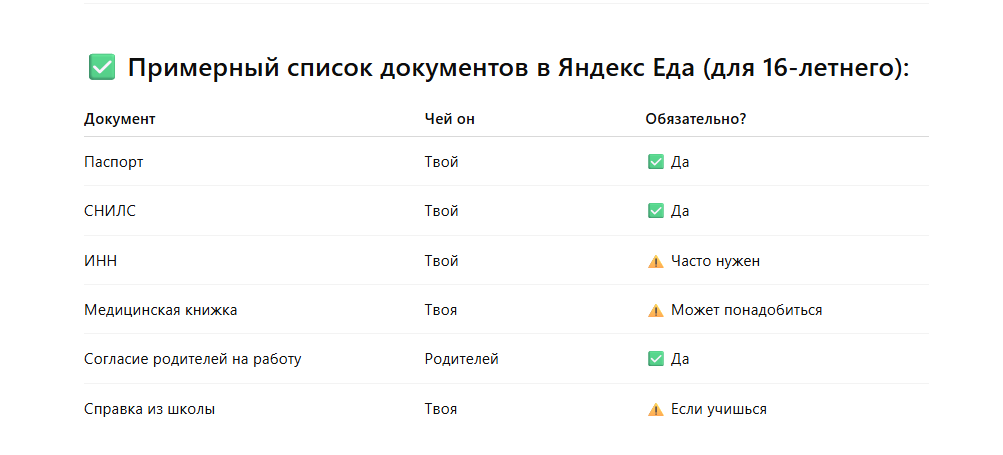Click the green check icon in Паспорт row
This screenshot has height=455, width=1003.
coord(655,162)
